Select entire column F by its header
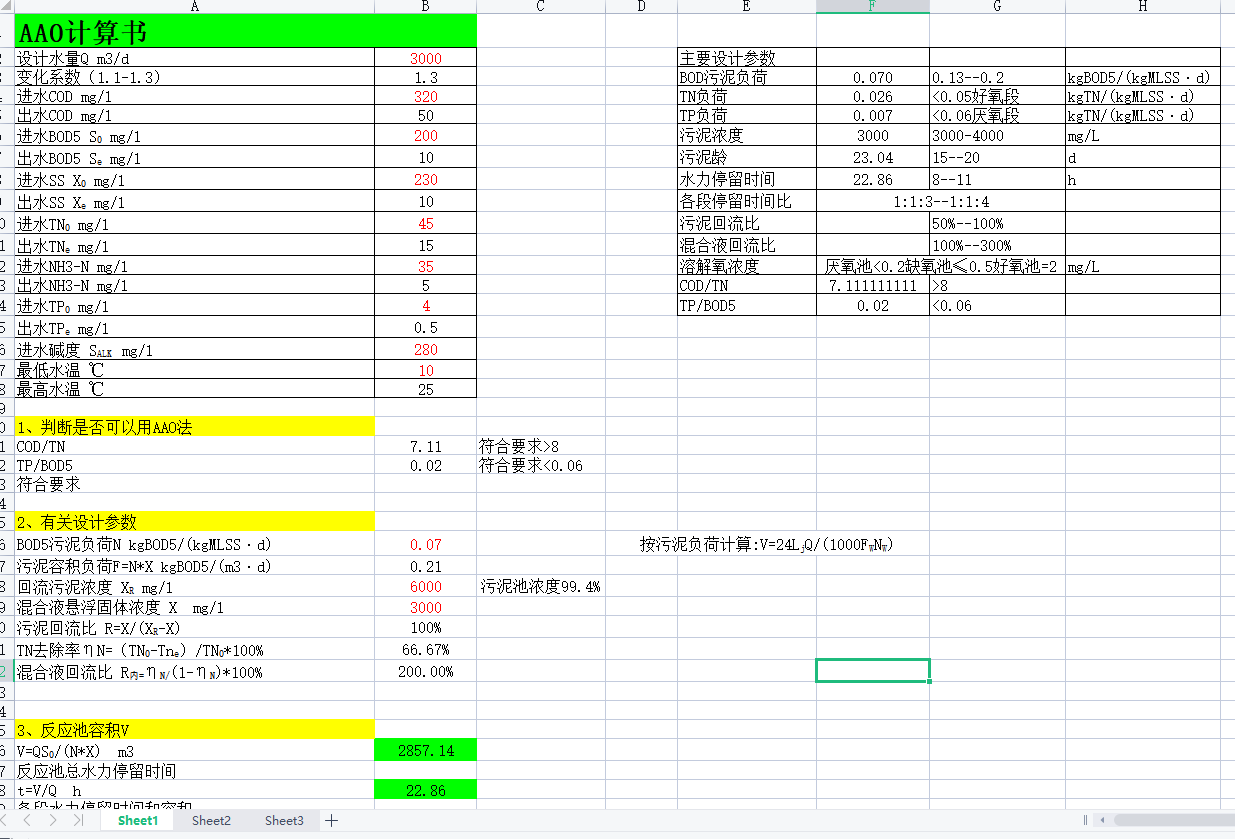The image size is (1235, 839). [873, 6]
